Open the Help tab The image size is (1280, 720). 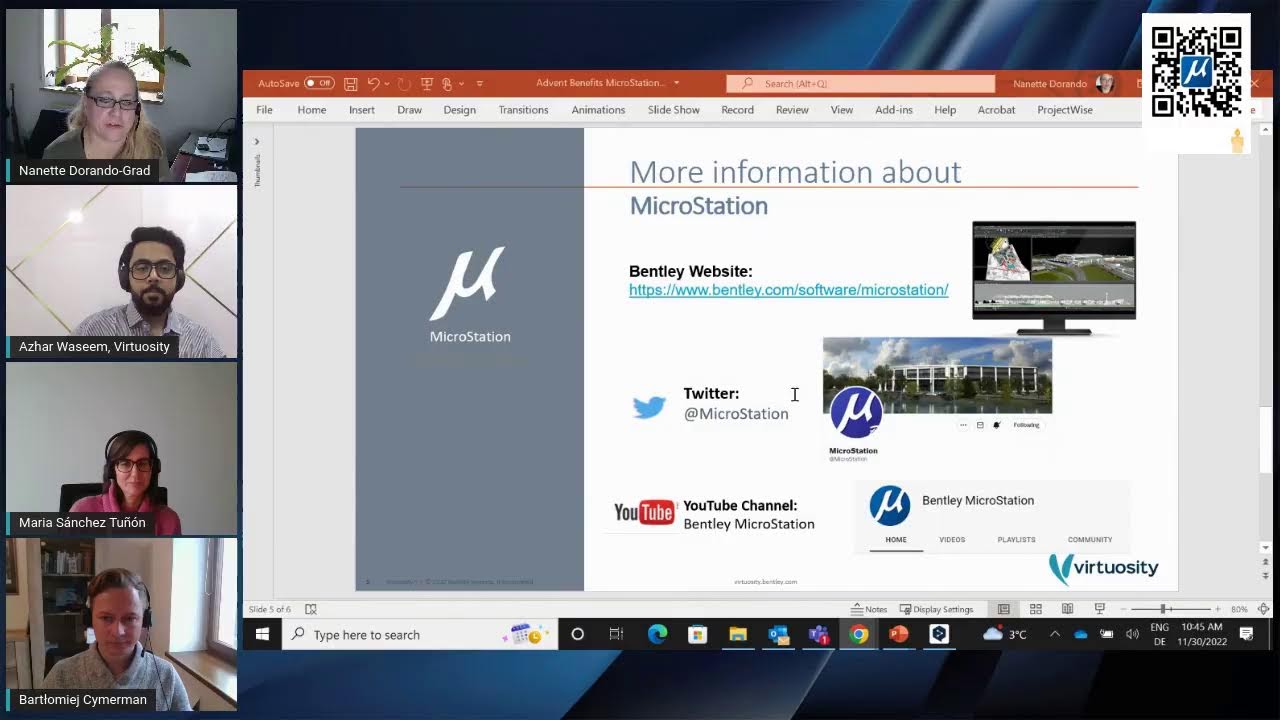pos(945,110)
